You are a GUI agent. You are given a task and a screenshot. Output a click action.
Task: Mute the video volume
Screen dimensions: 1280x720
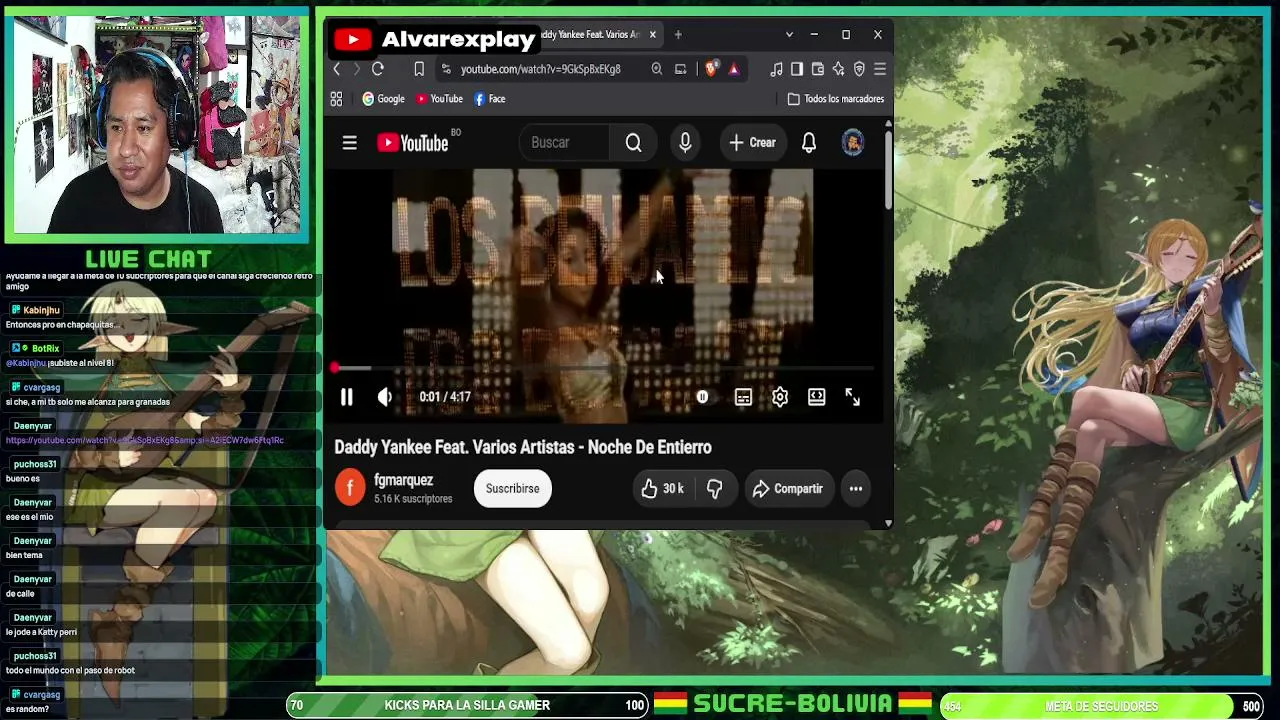tap(385, 397)
